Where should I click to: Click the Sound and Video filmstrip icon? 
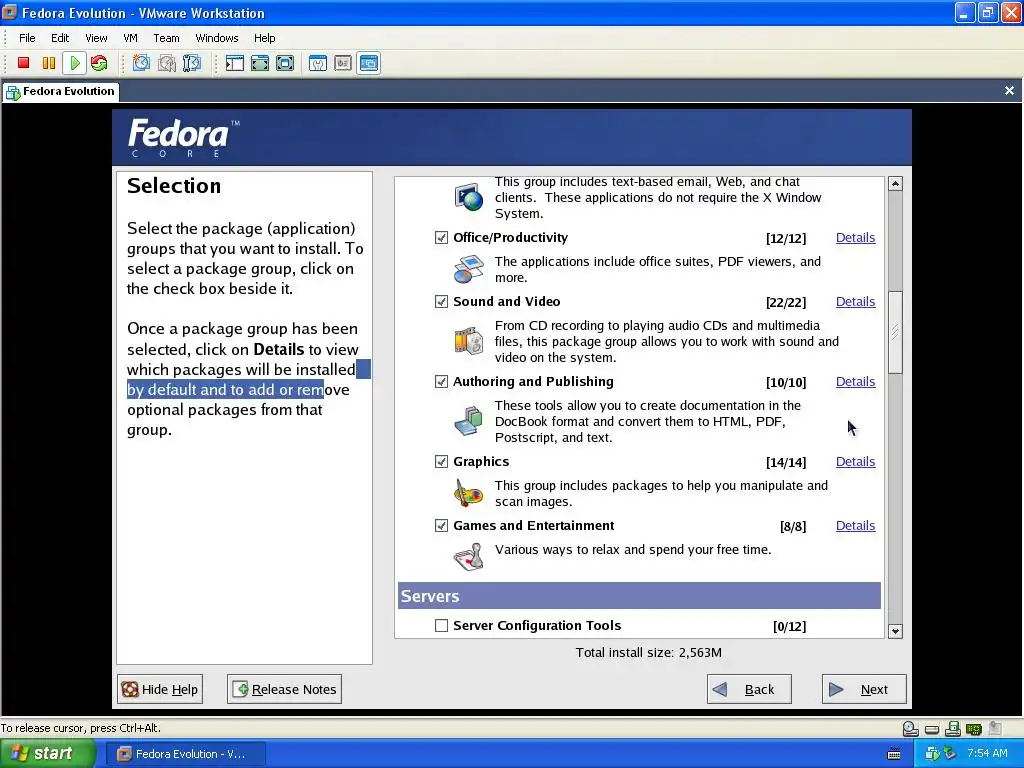469,341
